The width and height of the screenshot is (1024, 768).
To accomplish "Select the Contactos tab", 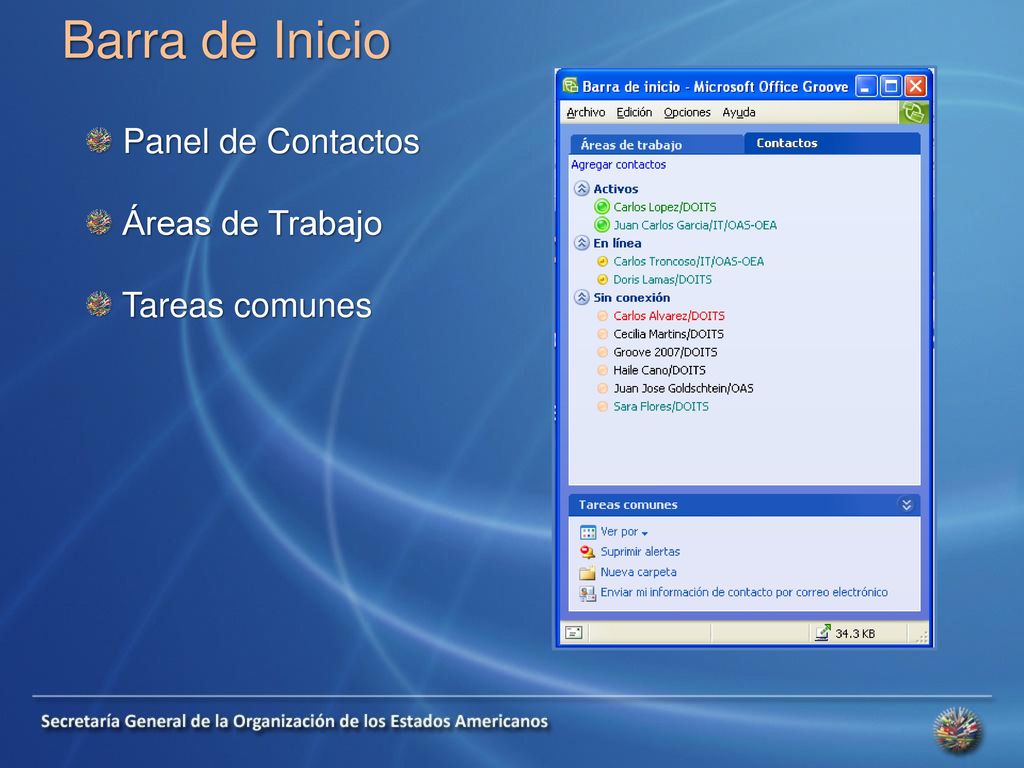I will (x=833, y=143).
